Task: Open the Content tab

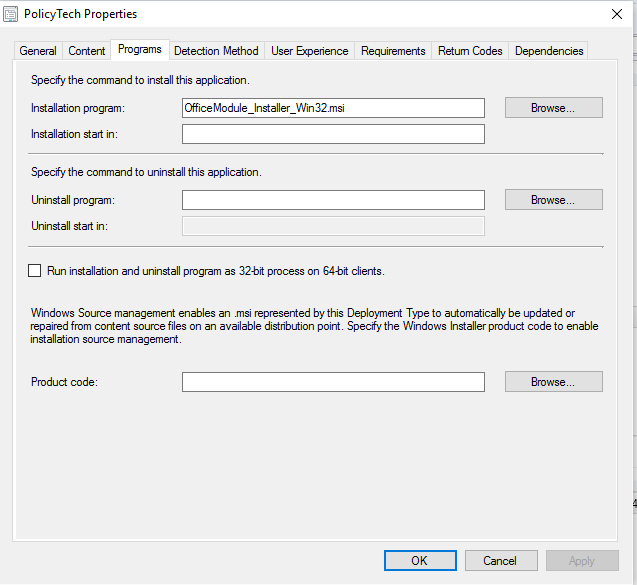Action: pyautogui.click(x=87, y=51)
